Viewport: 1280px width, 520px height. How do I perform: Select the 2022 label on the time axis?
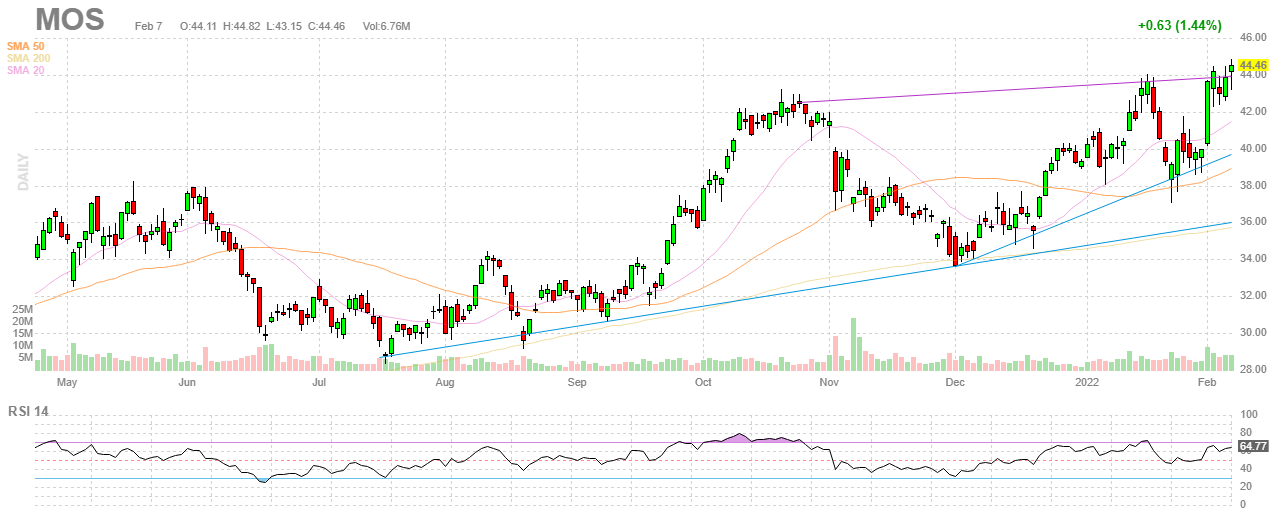(x=1088, y=383)
